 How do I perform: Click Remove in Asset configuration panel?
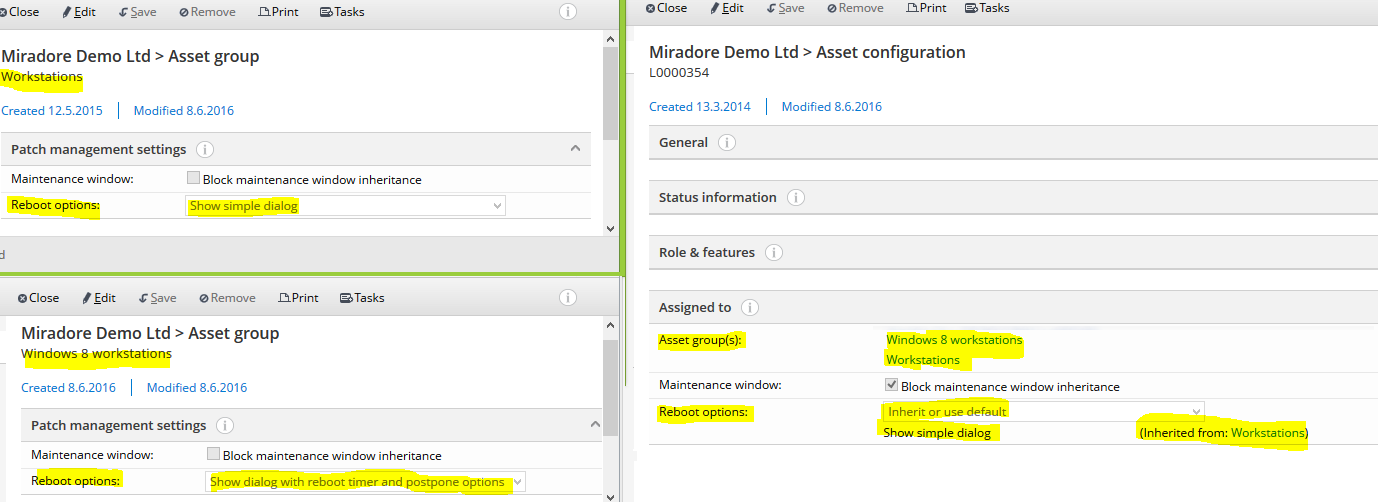pos(855,8)
